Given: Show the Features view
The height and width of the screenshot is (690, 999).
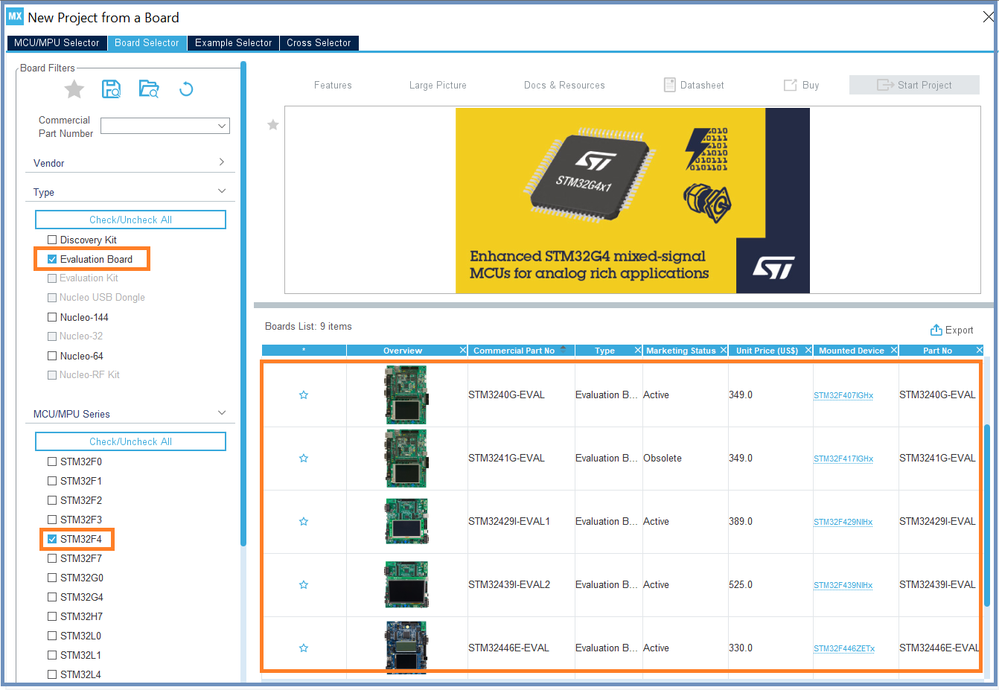Looking at the screenshot, I should click(x=333, y=85).
